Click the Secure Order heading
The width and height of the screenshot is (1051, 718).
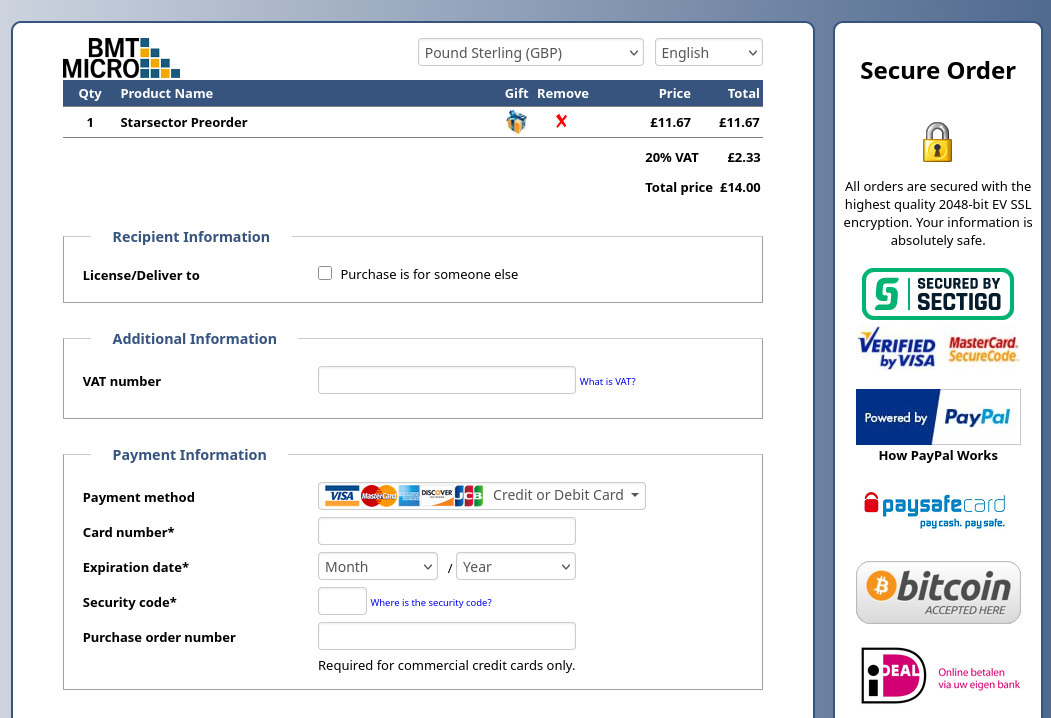(938, 70)
